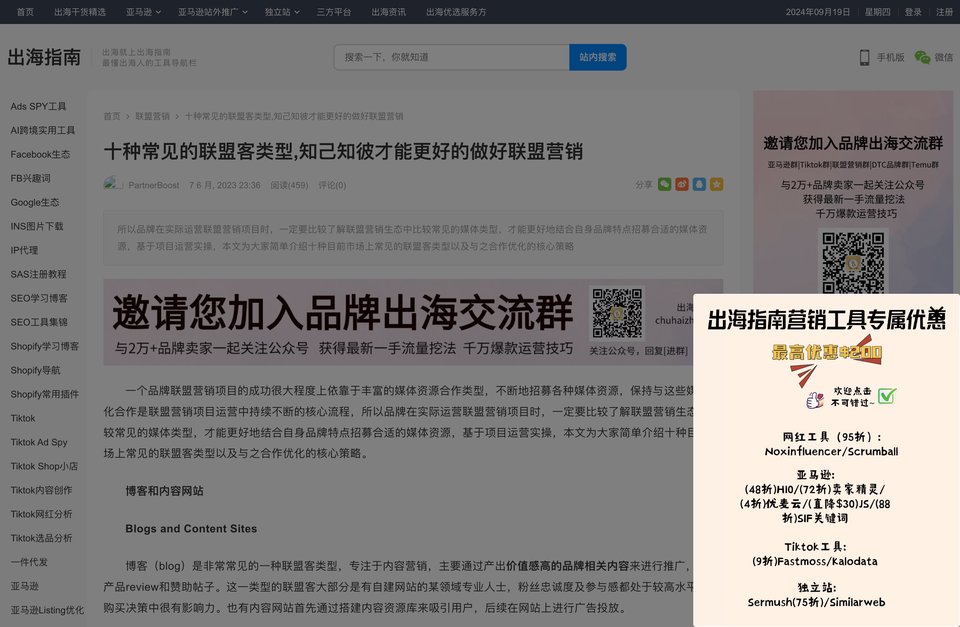Open Google生态 sidebar category
The image size is (960, 627).
tap(35, 202)
